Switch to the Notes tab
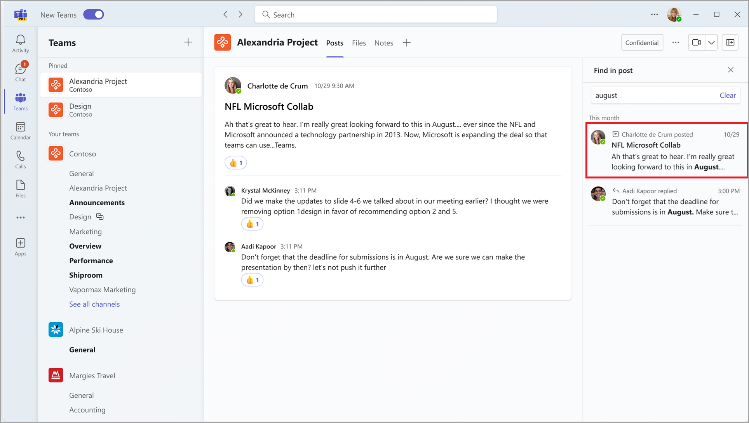Screen dimensions: 749x423 click(384, 43)
